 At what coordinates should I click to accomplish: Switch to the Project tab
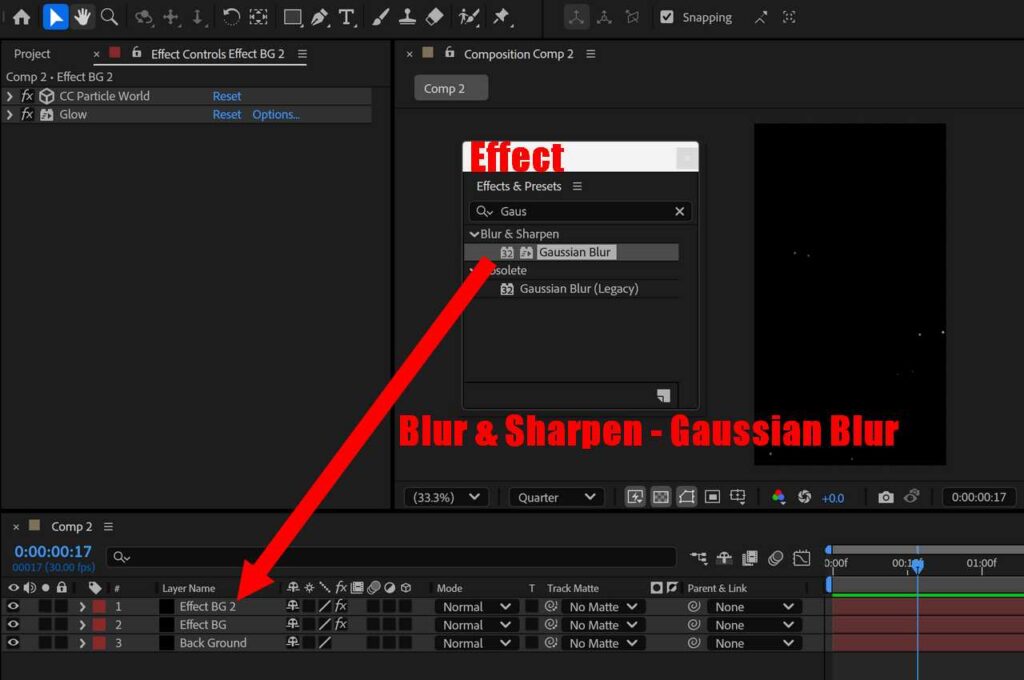pyautogui.click(x=32, y=54)
